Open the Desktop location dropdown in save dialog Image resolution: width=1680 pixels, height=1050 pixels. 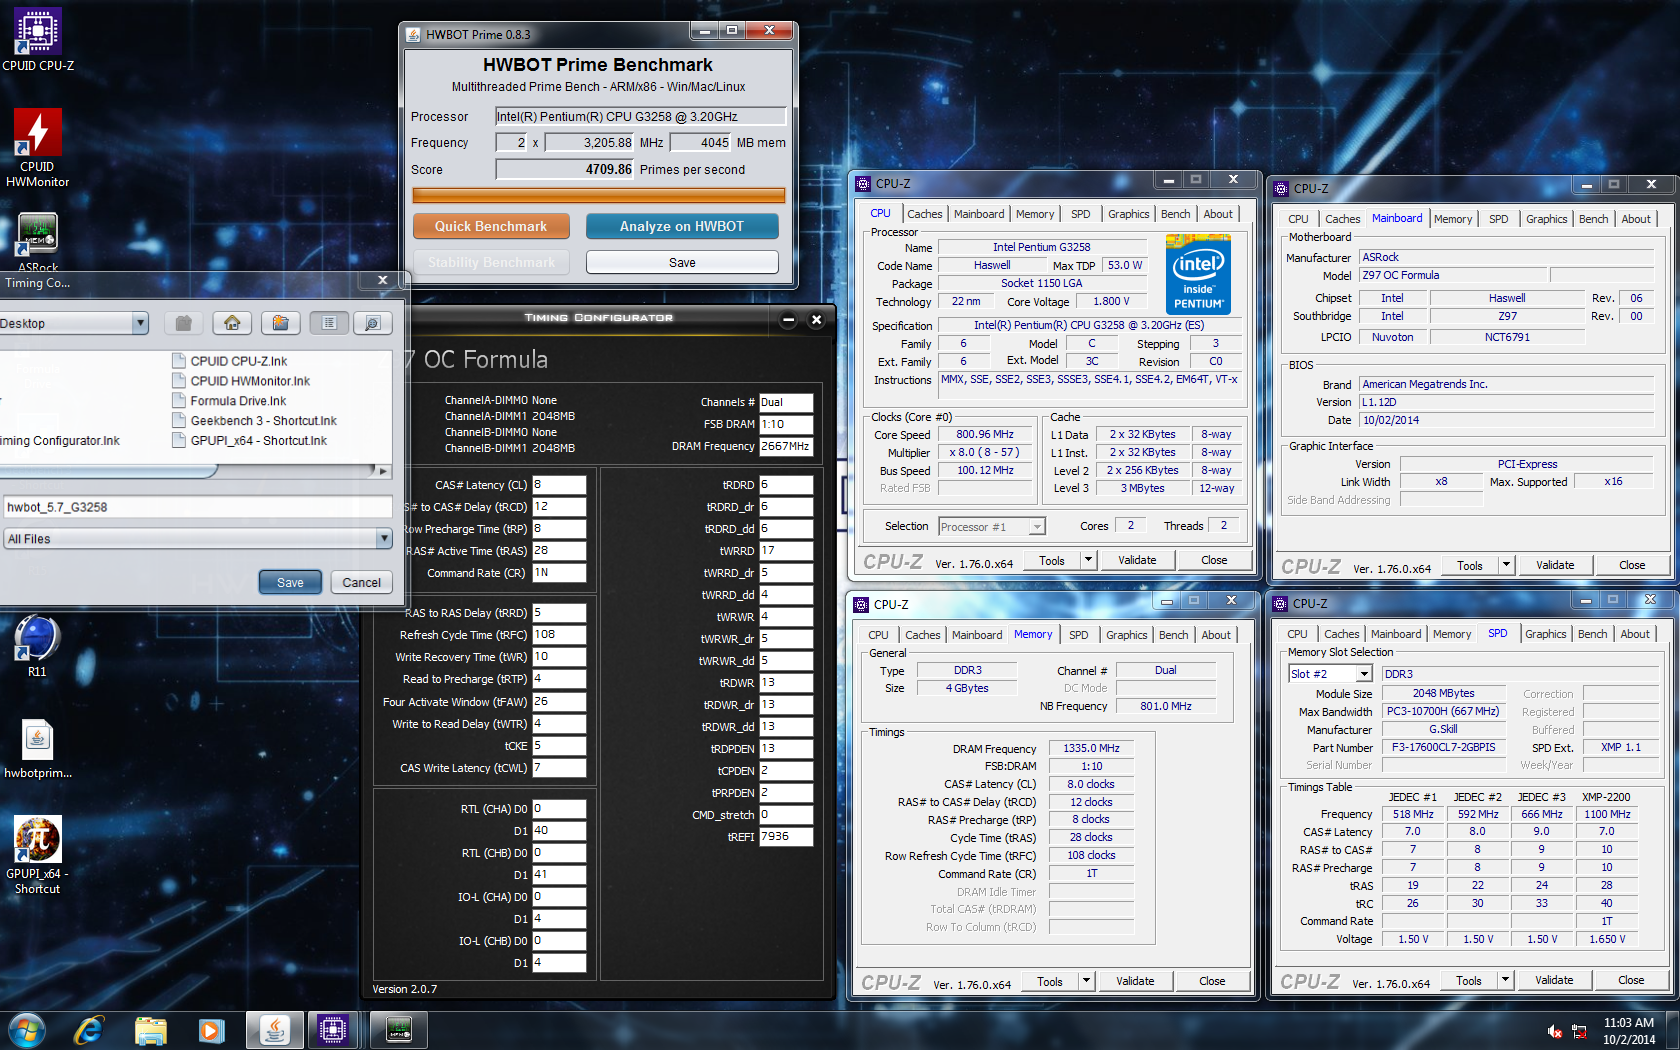[x=140, y=323]
